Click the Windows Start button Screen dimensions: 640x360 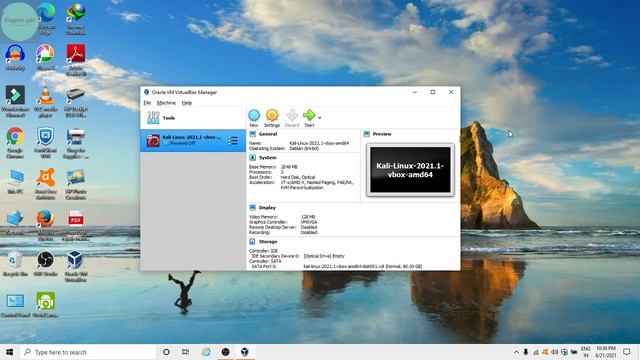coord(9,352)
